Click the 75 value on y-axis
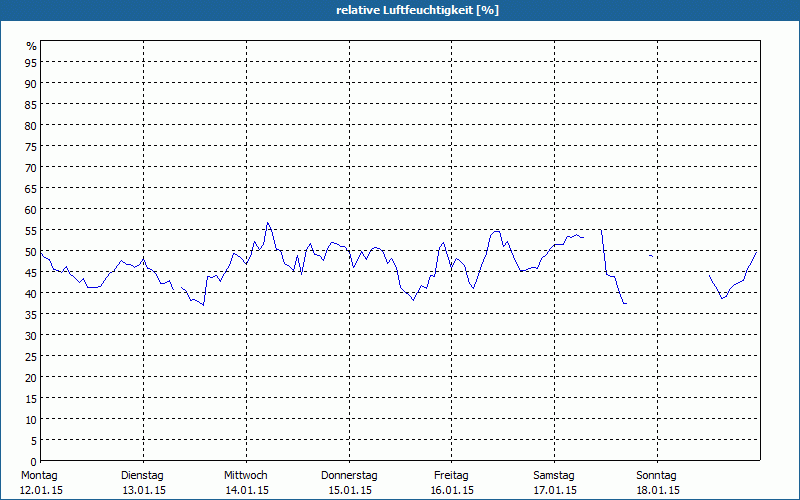 (31, 146)
